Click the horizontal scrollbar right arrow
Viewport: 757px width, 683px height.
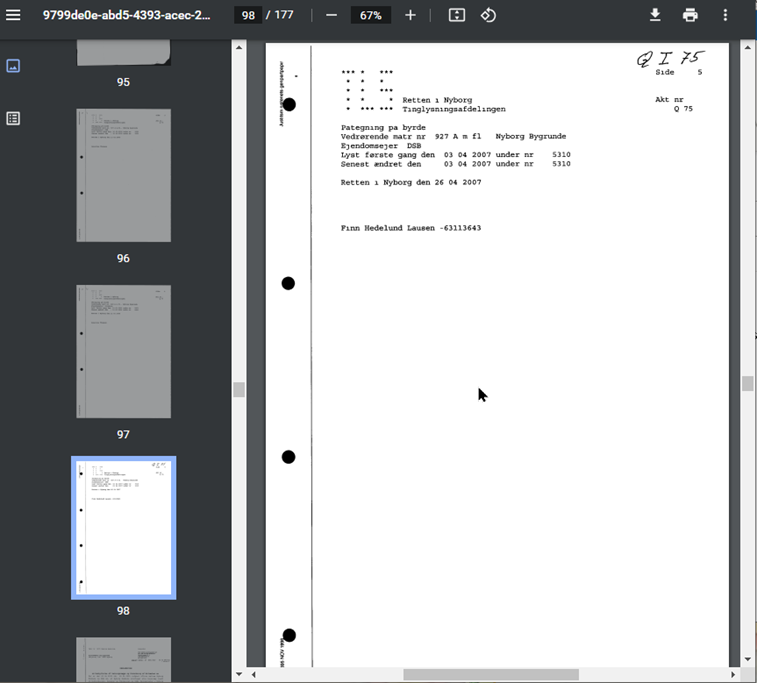click(x=733, y=675)
